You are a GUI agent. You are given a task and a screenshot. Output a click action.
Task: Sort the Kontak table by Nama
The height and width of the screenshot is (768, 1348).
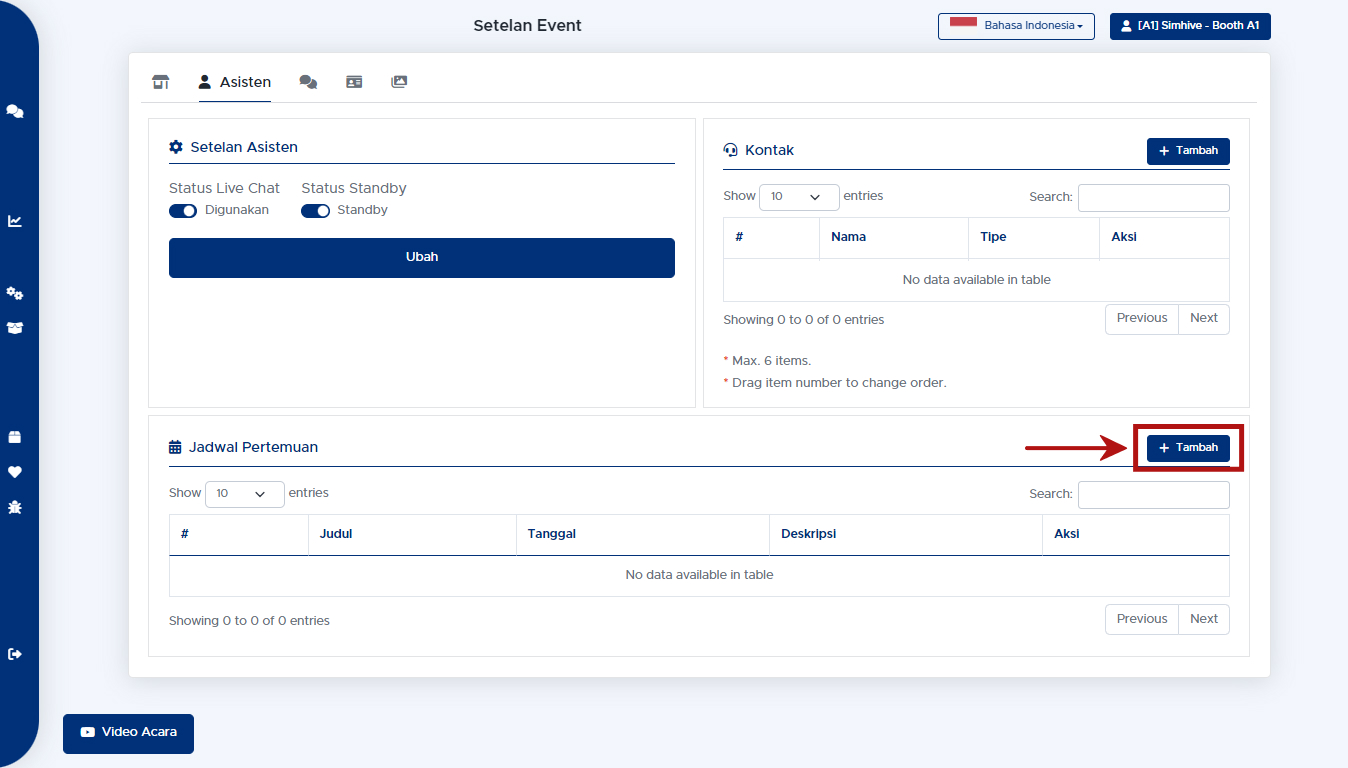[x=893, y=238]
